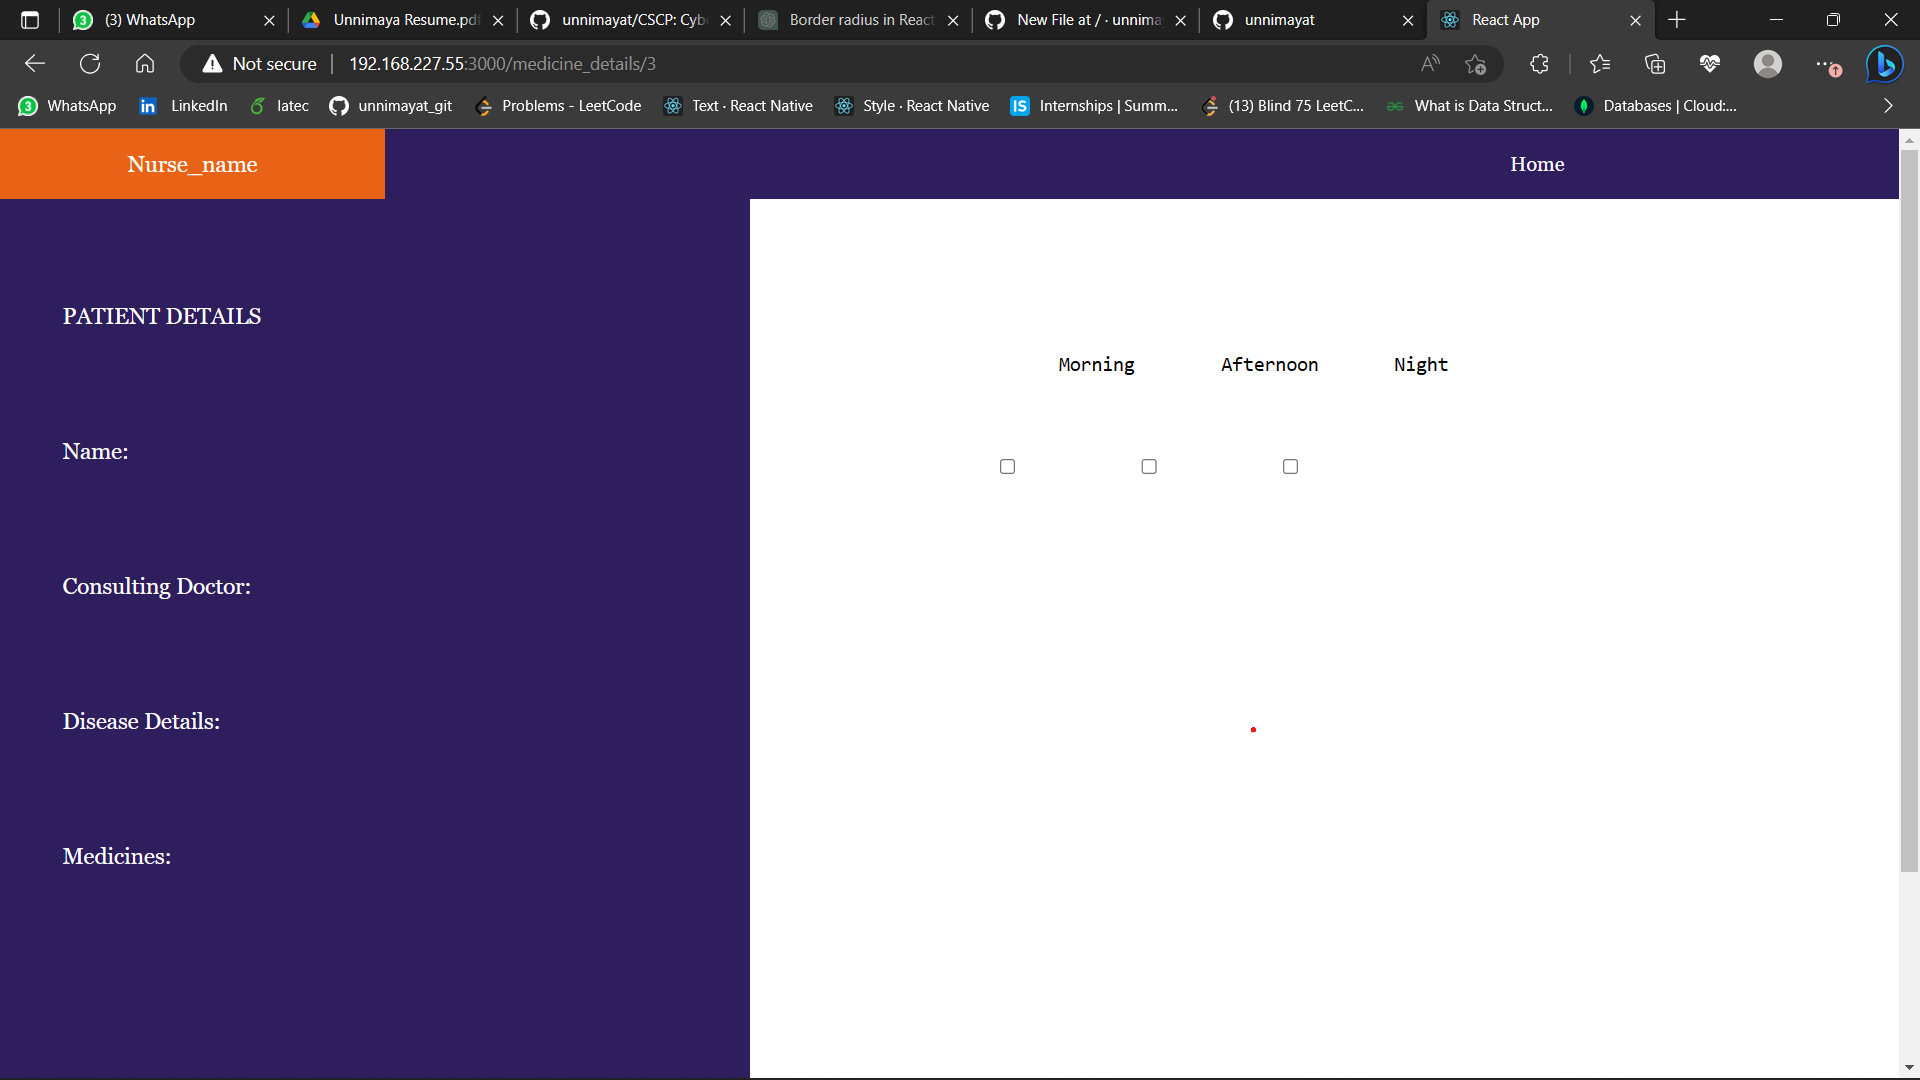Refresh the current page
1920x1080 pixels.
(89, 63)
